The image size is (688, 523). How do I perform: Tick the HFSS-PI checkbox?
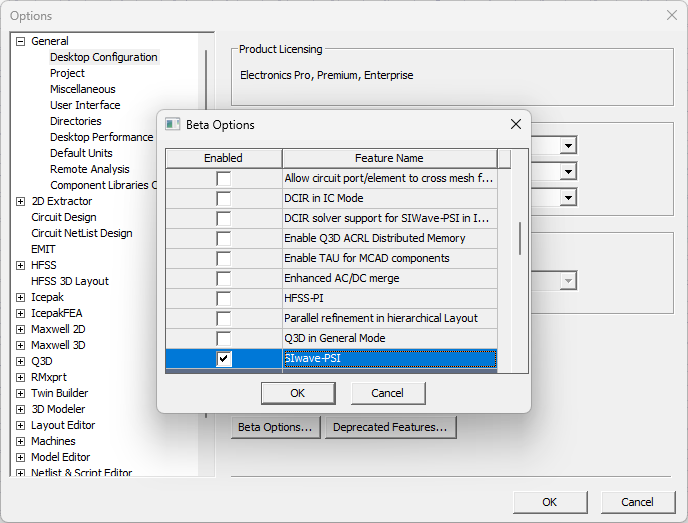223,298
